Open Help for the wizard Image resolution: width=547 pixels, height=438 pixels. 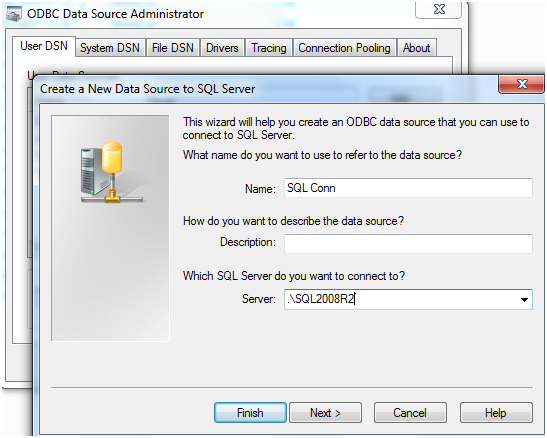coord(496,413)
